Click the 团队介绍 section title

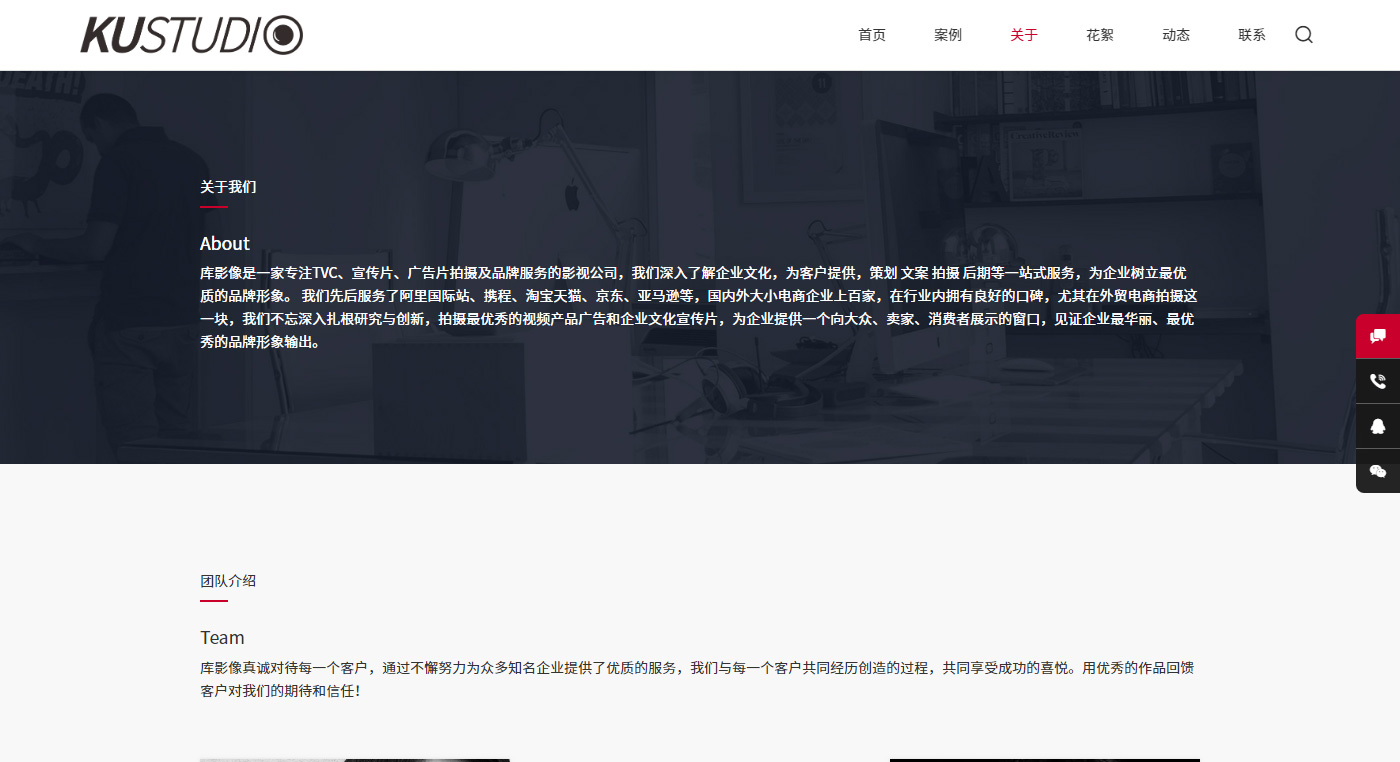click(x=228, y=581)
